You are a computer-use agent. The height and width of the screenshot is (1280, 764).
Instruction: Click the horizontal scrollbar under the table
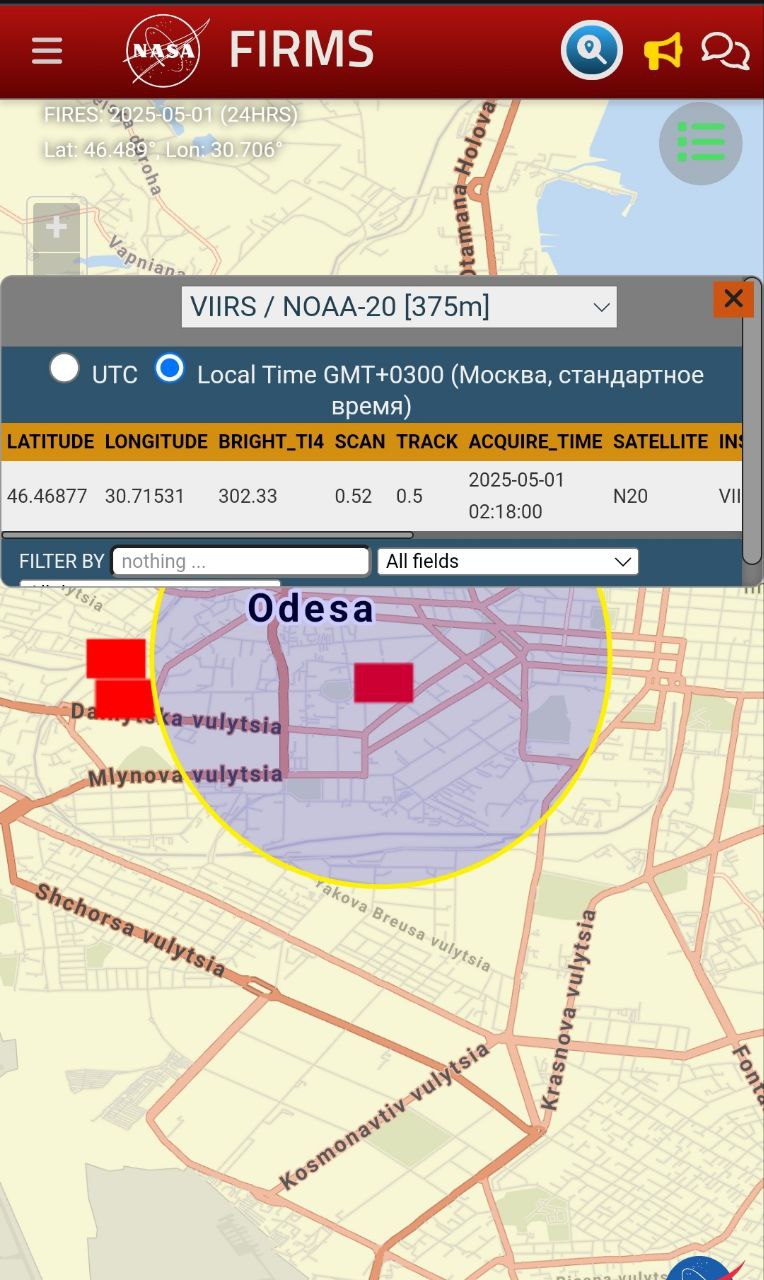(x=207, y=535)
